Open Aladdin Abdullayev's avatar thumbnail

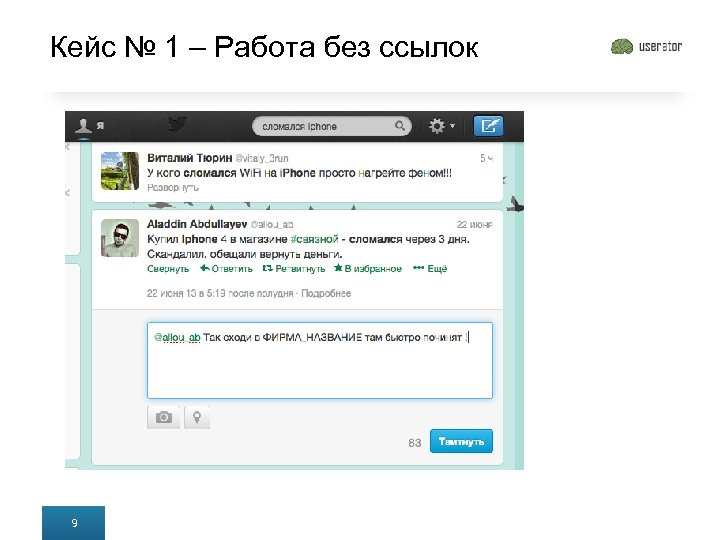120,237
